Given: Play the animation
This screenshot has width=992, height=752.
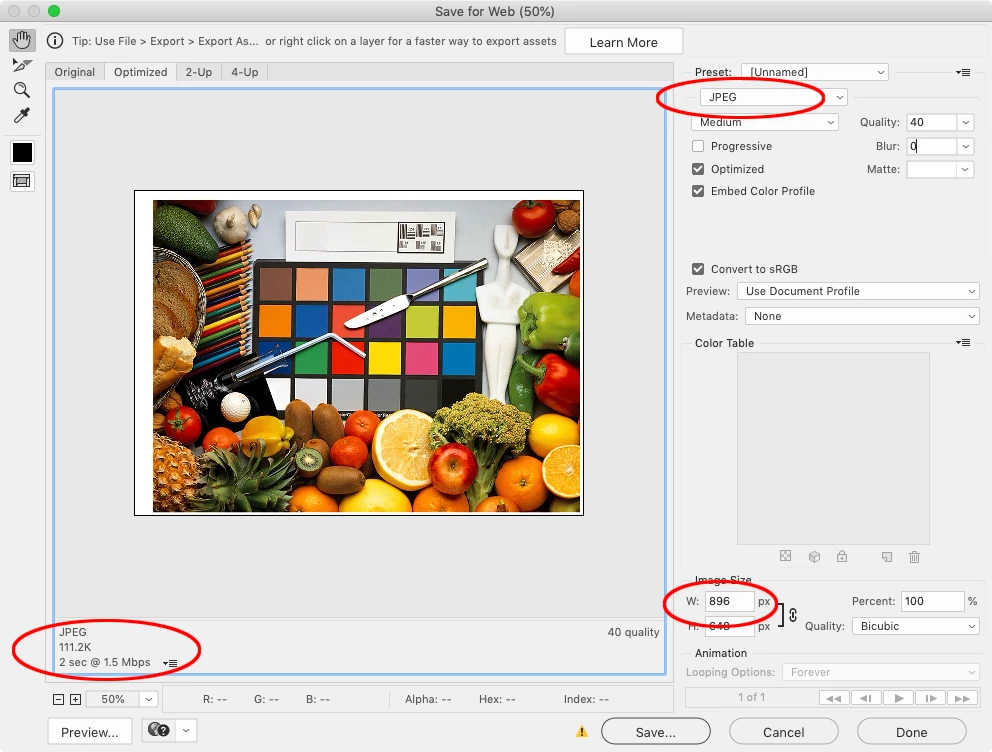Looking at the screenshot, I should 898,698.
